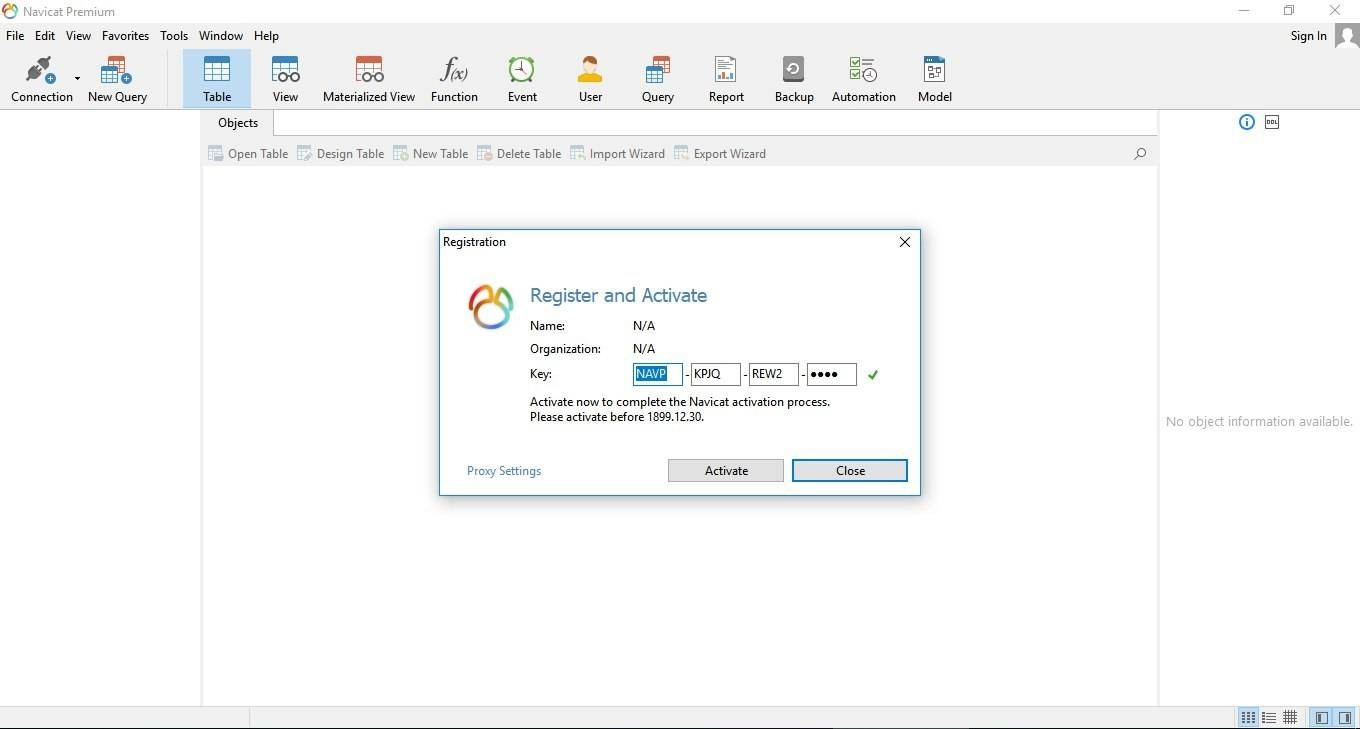Click the Activate button

(x=726, y=471)
